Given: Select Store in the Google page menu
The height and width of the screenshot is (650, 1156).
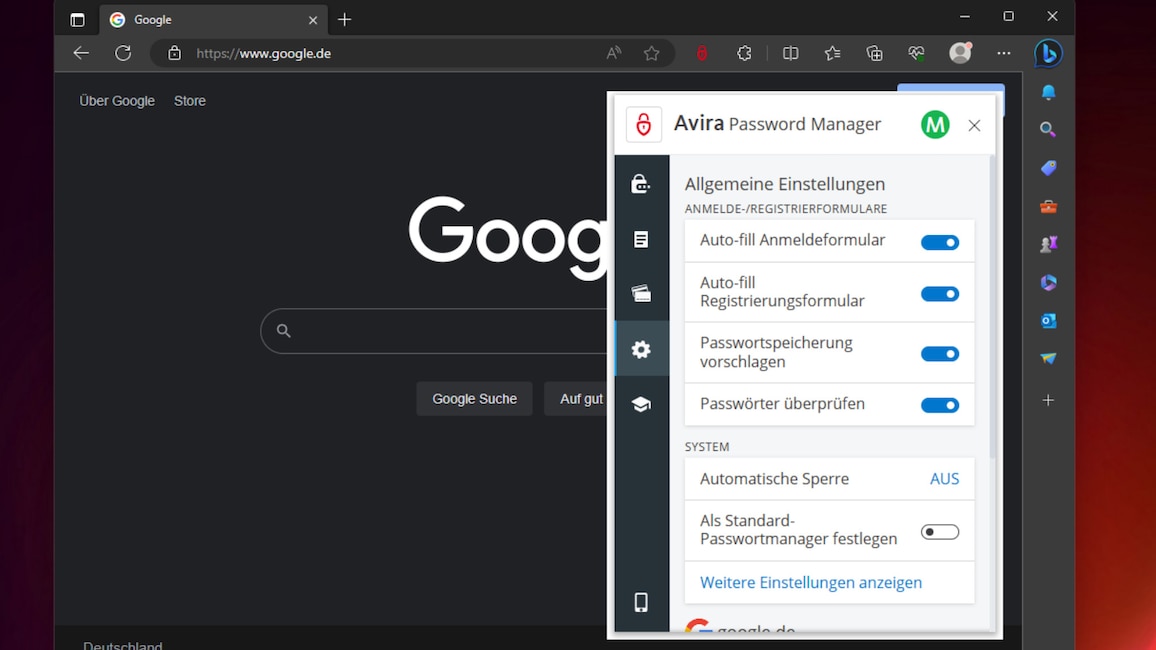Looking at the screenshot, I should pos(189,100).
